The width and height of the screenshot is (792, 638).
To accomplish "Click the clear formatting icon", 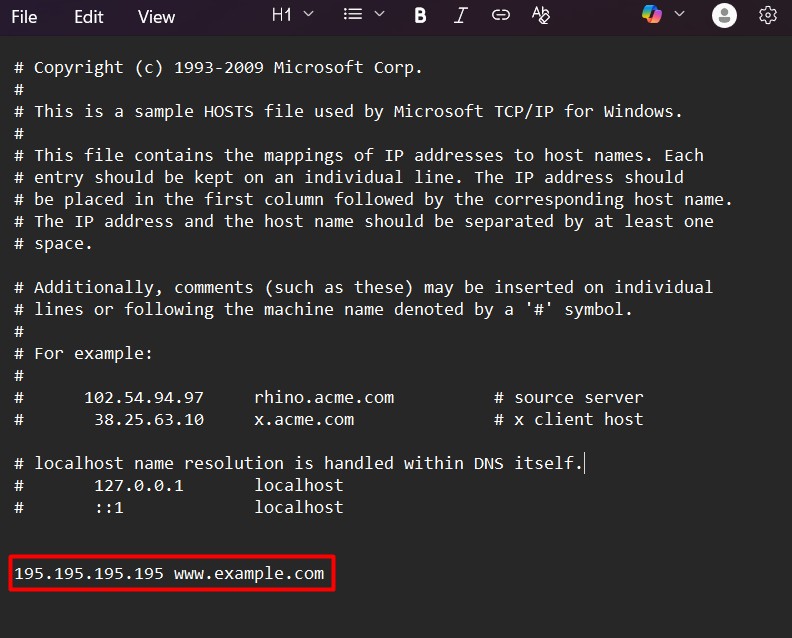I will click(541, 15).
